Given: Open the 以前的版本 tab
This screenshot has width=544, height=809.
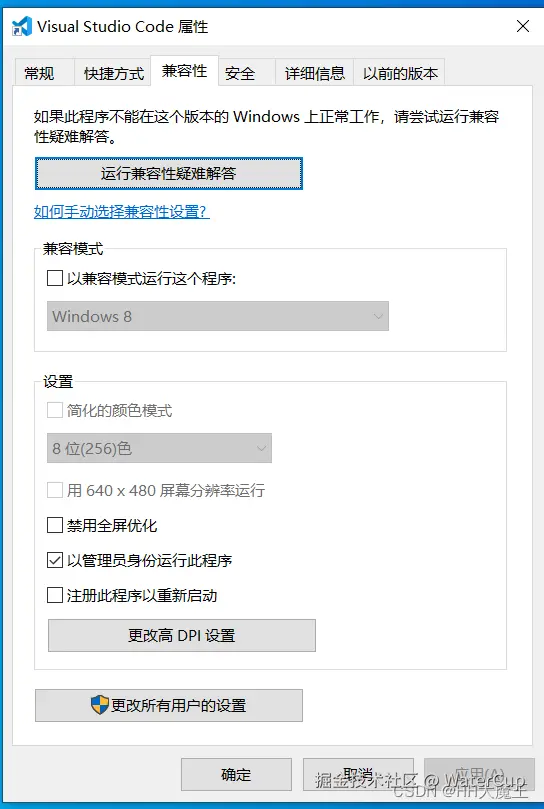Looking at the screenshot, I should pyautogui.click(x=399, y=73).
